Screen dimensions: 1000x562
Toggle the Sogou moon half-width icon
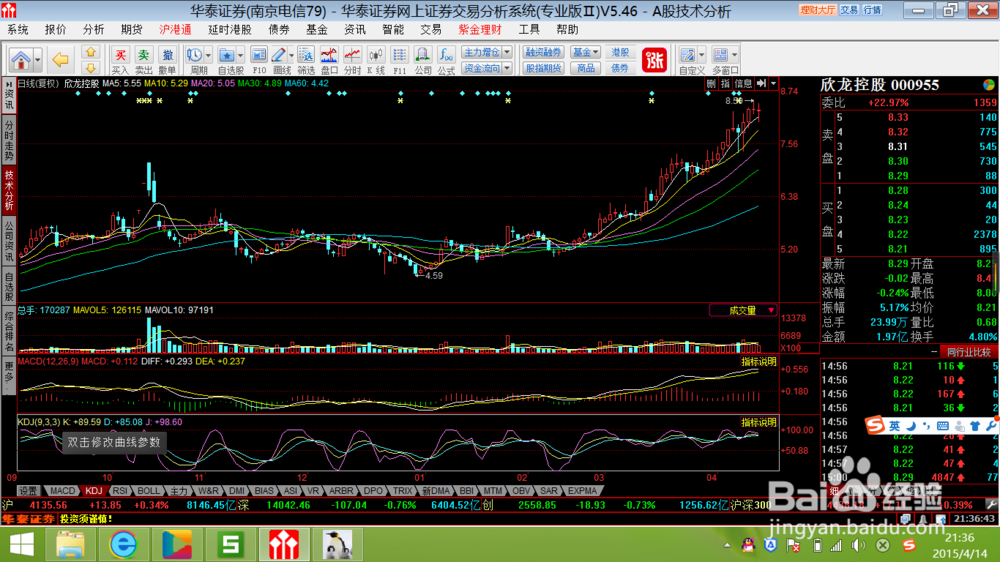point(911,426)
